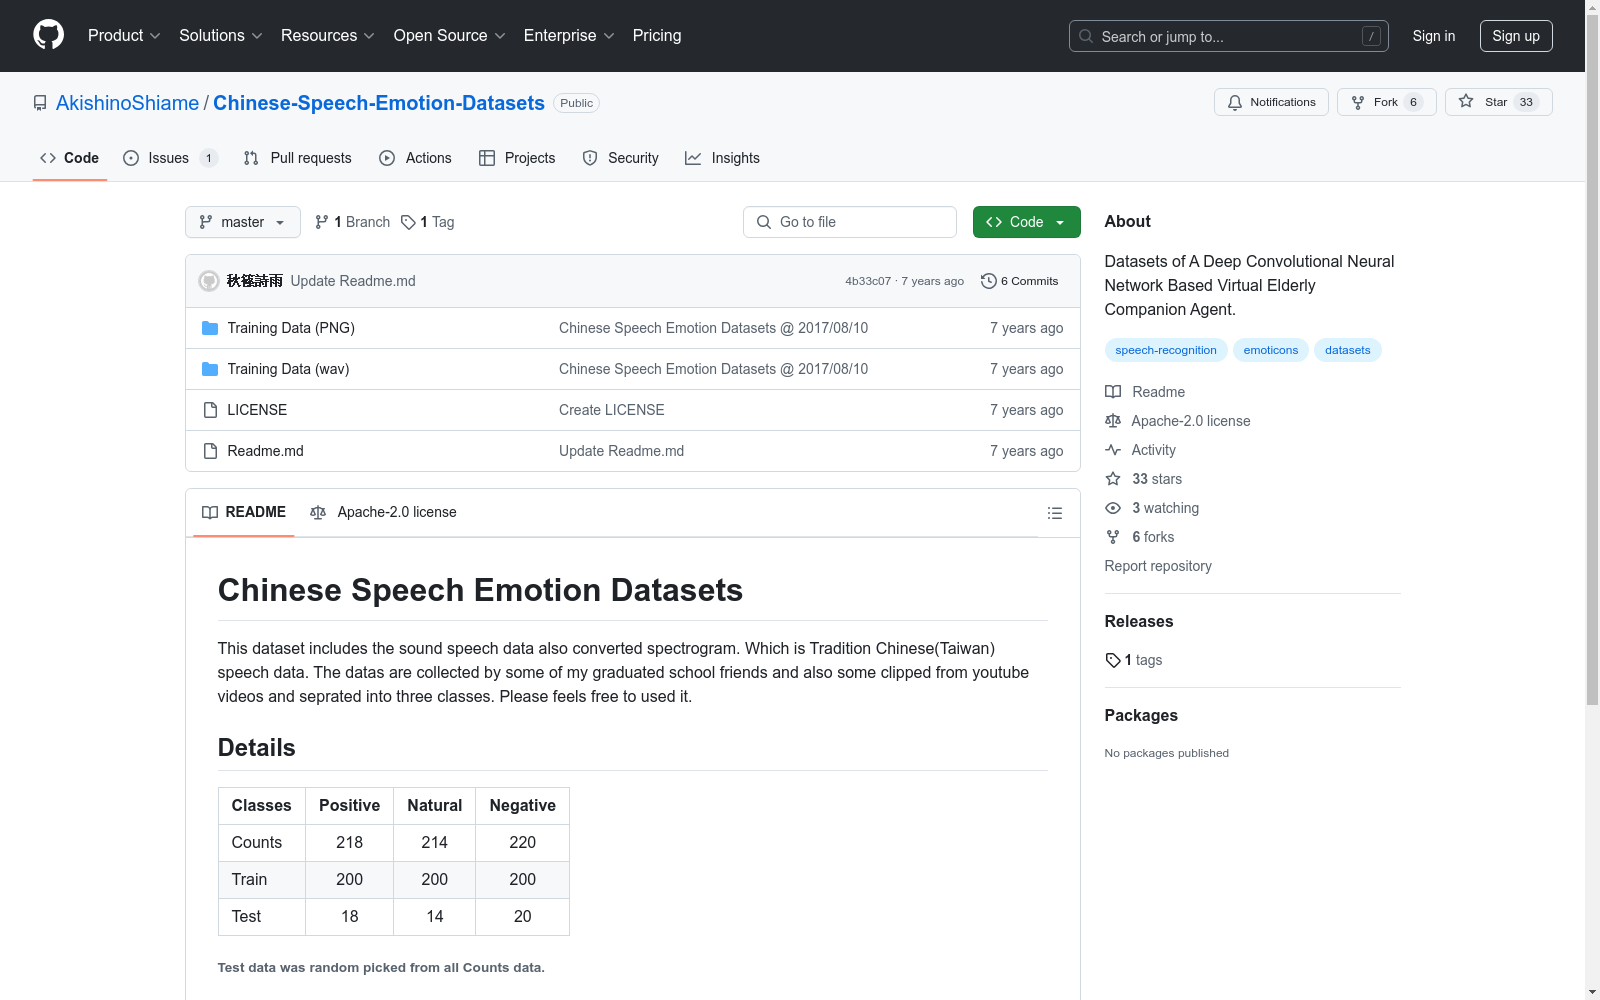Viewport: 1600px width, 1000px height.
Task: Click the Go to file input
Action: tap(850, 222)
